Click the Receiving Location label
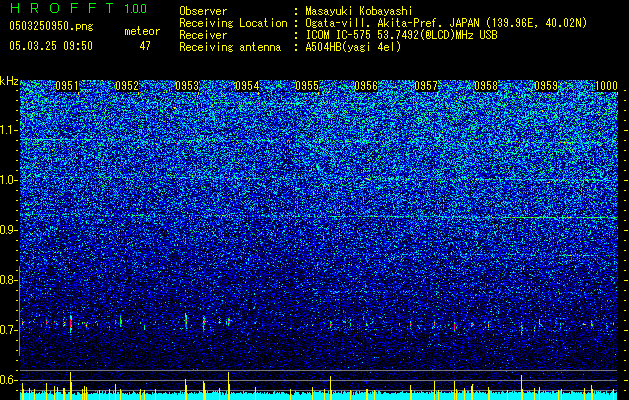629x400 pixels. point(233,23)
